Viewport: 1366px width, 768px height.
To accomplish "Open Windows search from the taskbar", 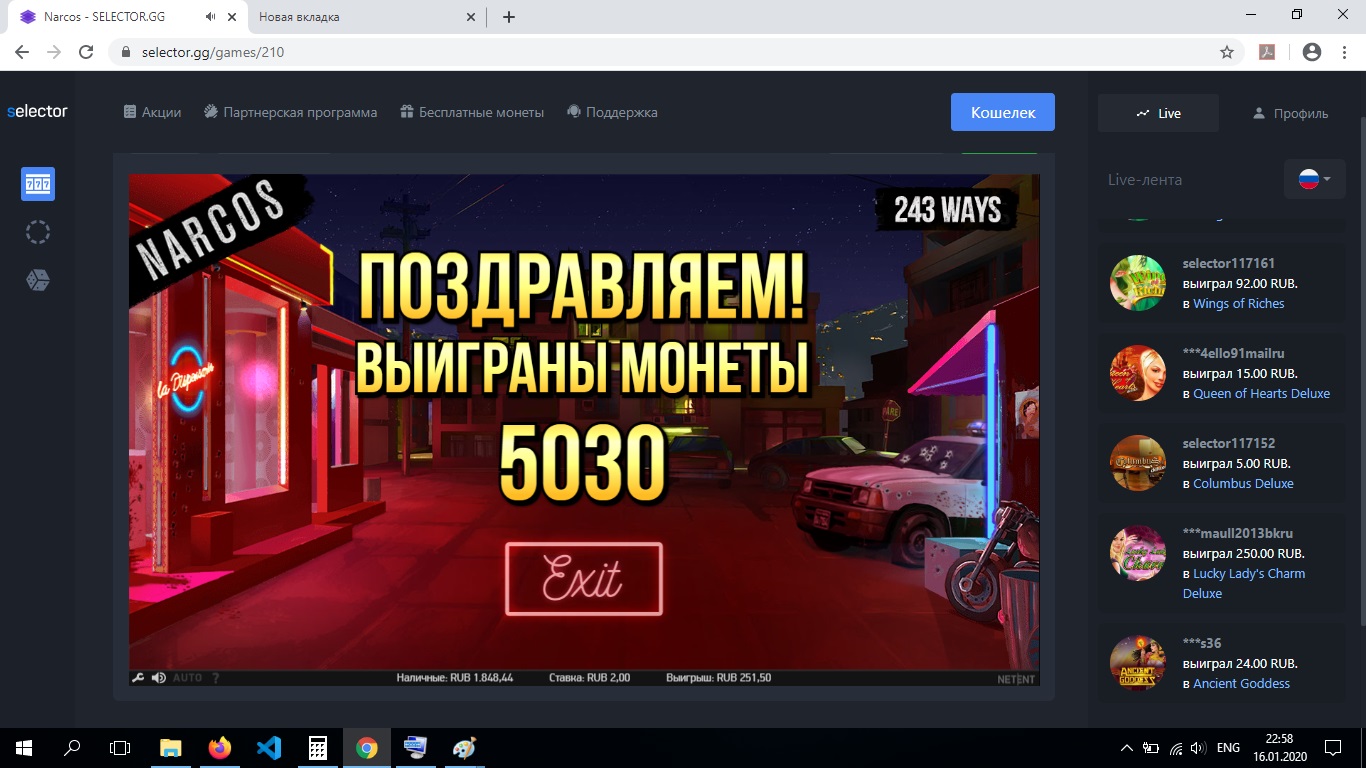I will click(72, 748).
